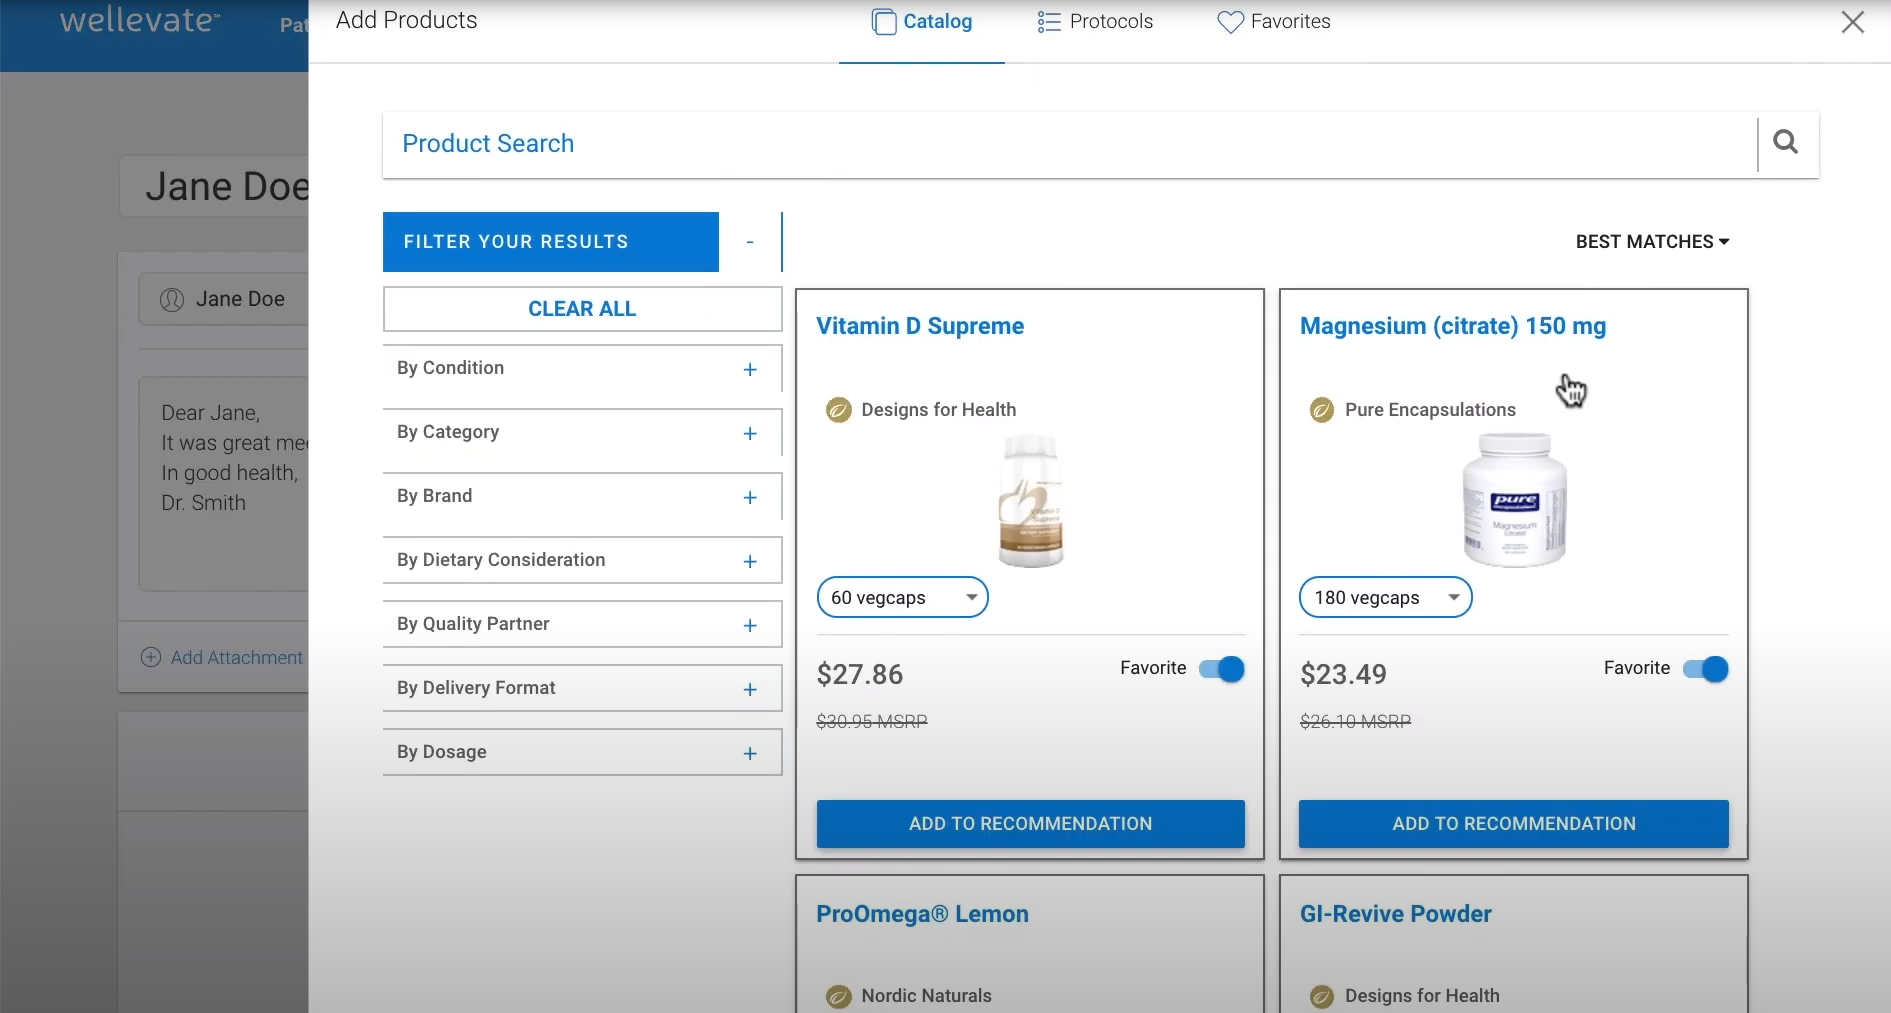Image resolution: width=1891 pixels, height=1013 pixels.
Task: Open the Vitamin D Supreme product title
Action: [920, 326]
